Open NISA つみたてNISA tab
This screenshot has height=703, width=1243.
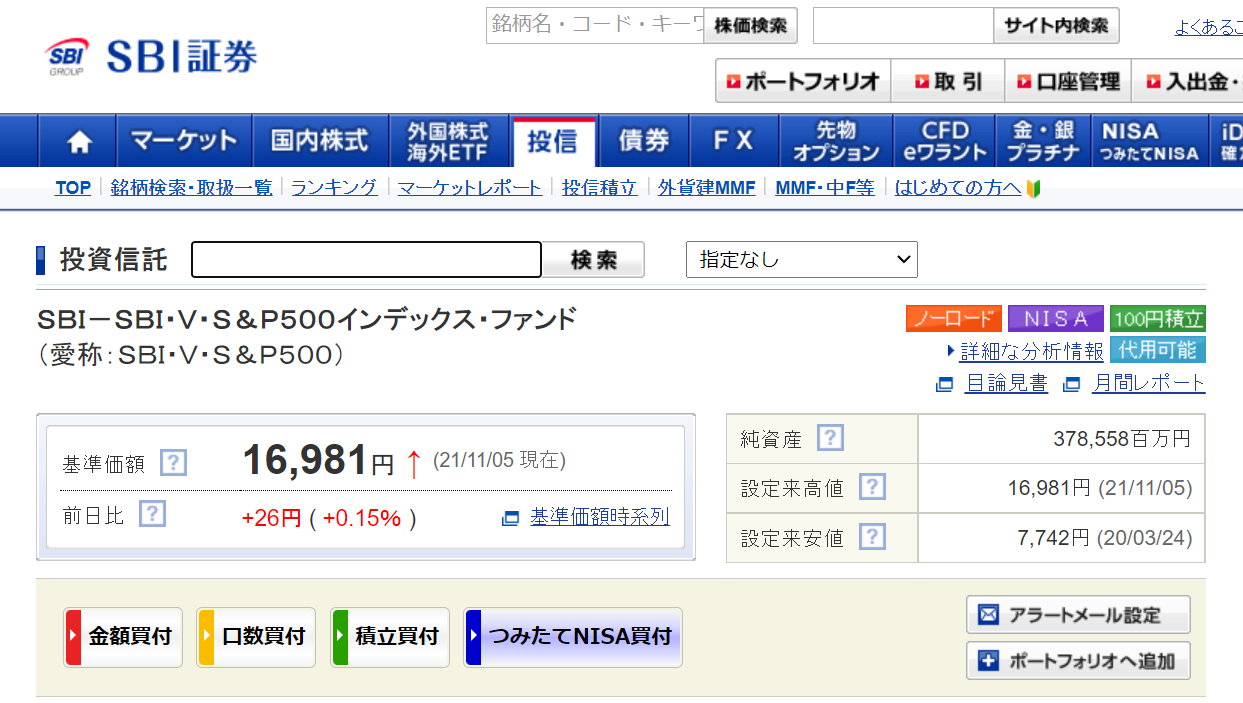1149,141
